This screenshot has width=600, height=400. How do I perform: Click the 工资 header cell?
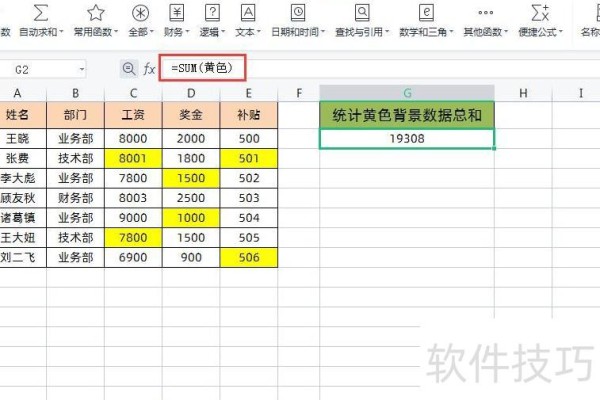(133, 115)
